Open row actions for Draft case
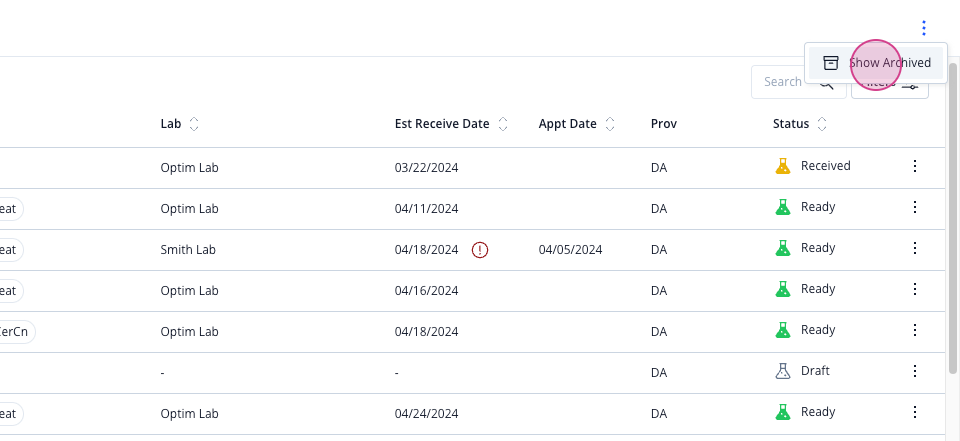The image size is (960, 441). 915,371
